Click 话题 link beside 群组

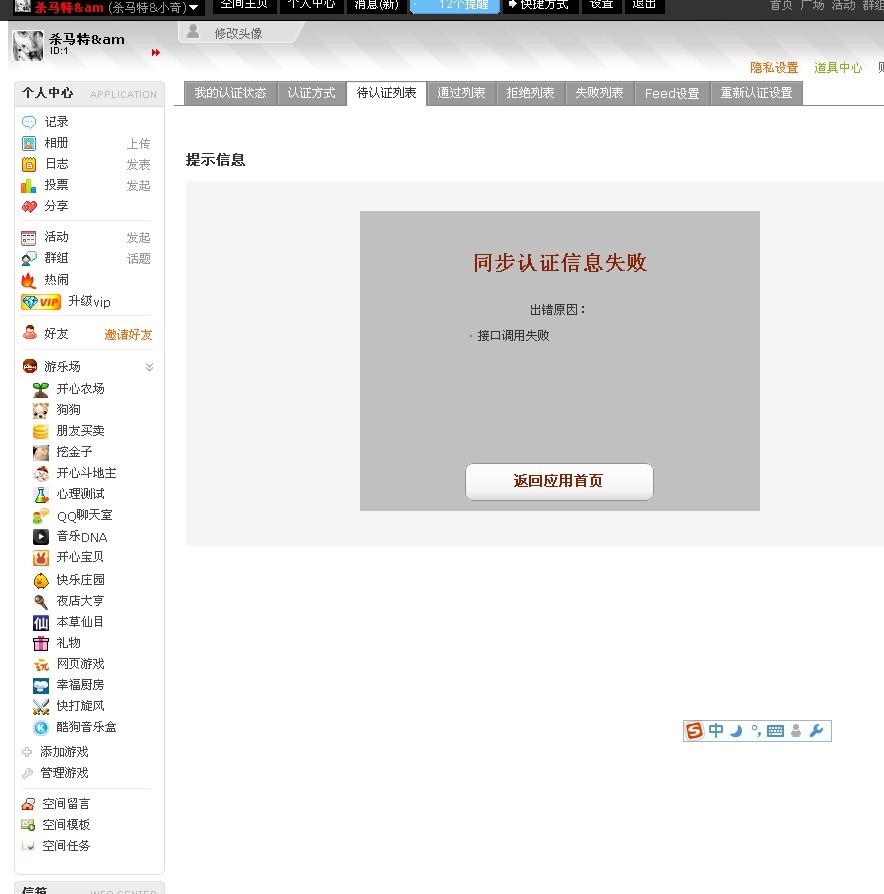(x=139, y=259)
